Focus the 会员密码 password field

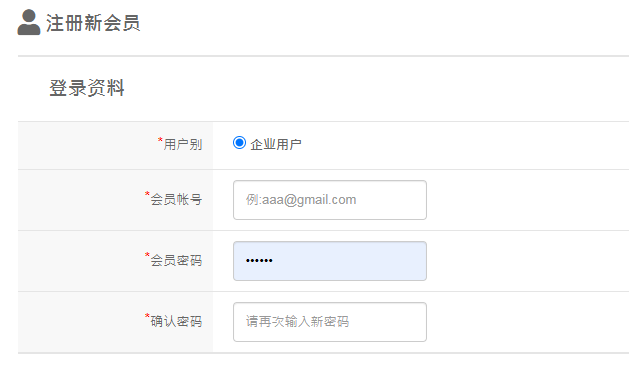point(330,261)
